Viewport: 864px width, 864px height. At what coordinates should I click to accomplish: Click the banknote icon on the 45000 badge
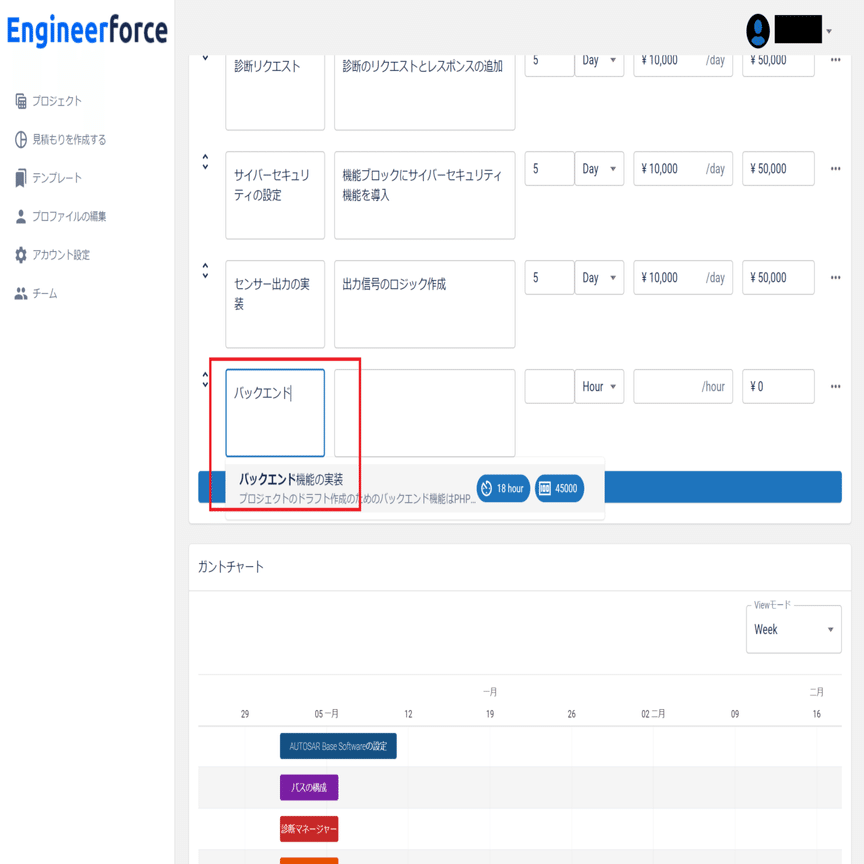tap(546, 488)
